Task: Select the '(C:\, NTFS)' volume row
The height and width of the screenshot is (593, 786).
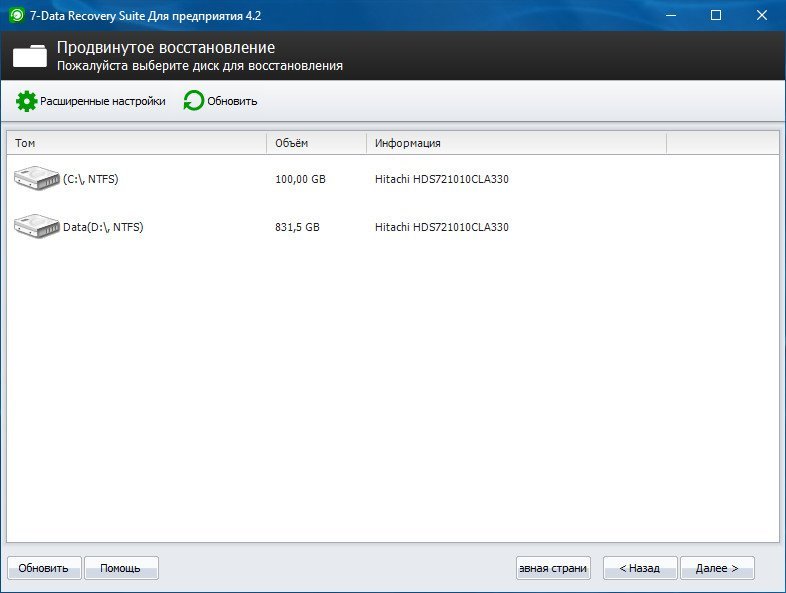Action: 392,179
